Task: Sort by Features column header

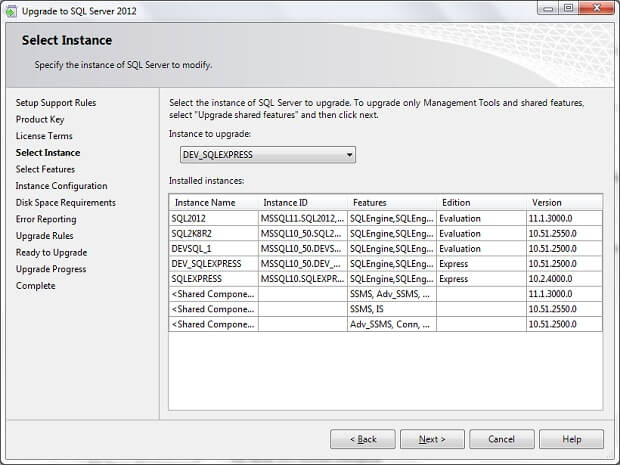Action: (x=392, y=202)
